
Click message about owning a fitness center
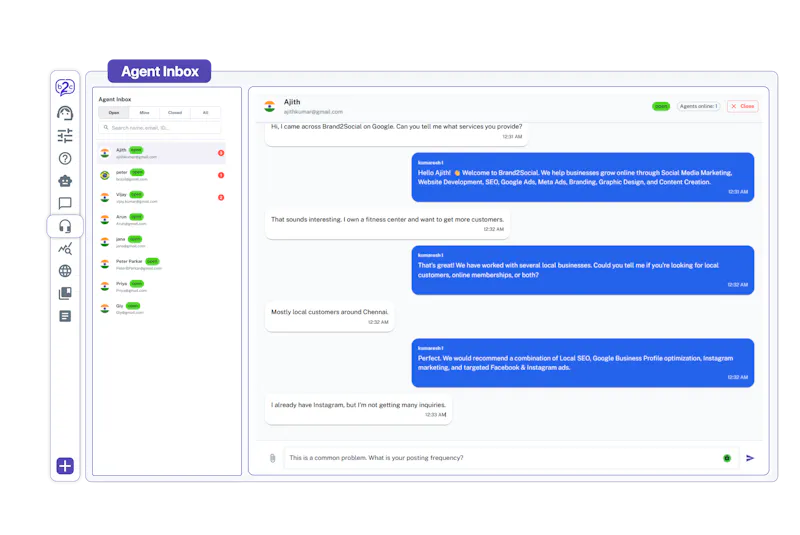click(387, 224)
